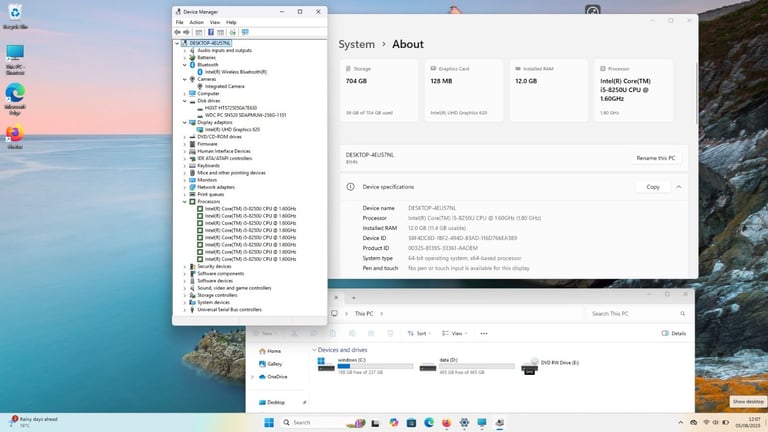Open the File menu in Device Manager
The image size is (768, 432).
[x=180, y=23]
